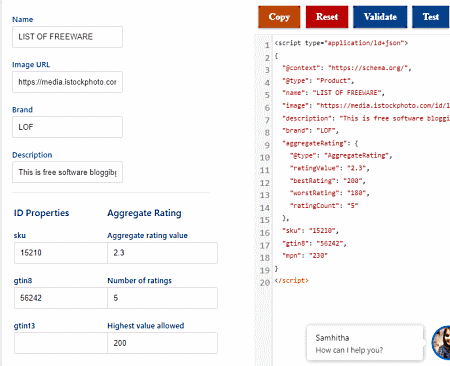Click the "@context" schema.org code line
Viewport: 450px width, 366px height.
(x=347, y=68)
